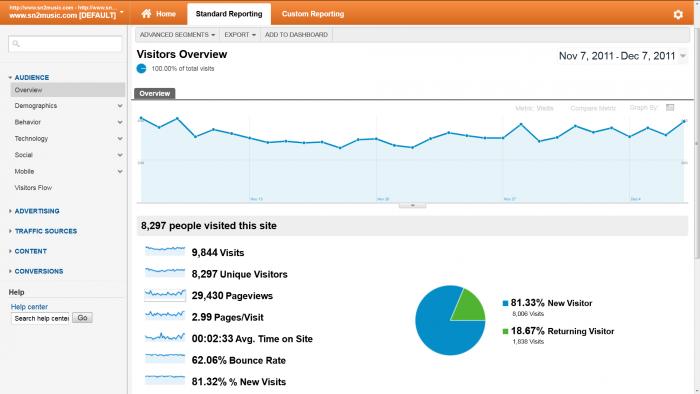Click the Pageviews sparkline thumbnail
This screenshot has width=700, height=394.
click(x=165, y=294)
